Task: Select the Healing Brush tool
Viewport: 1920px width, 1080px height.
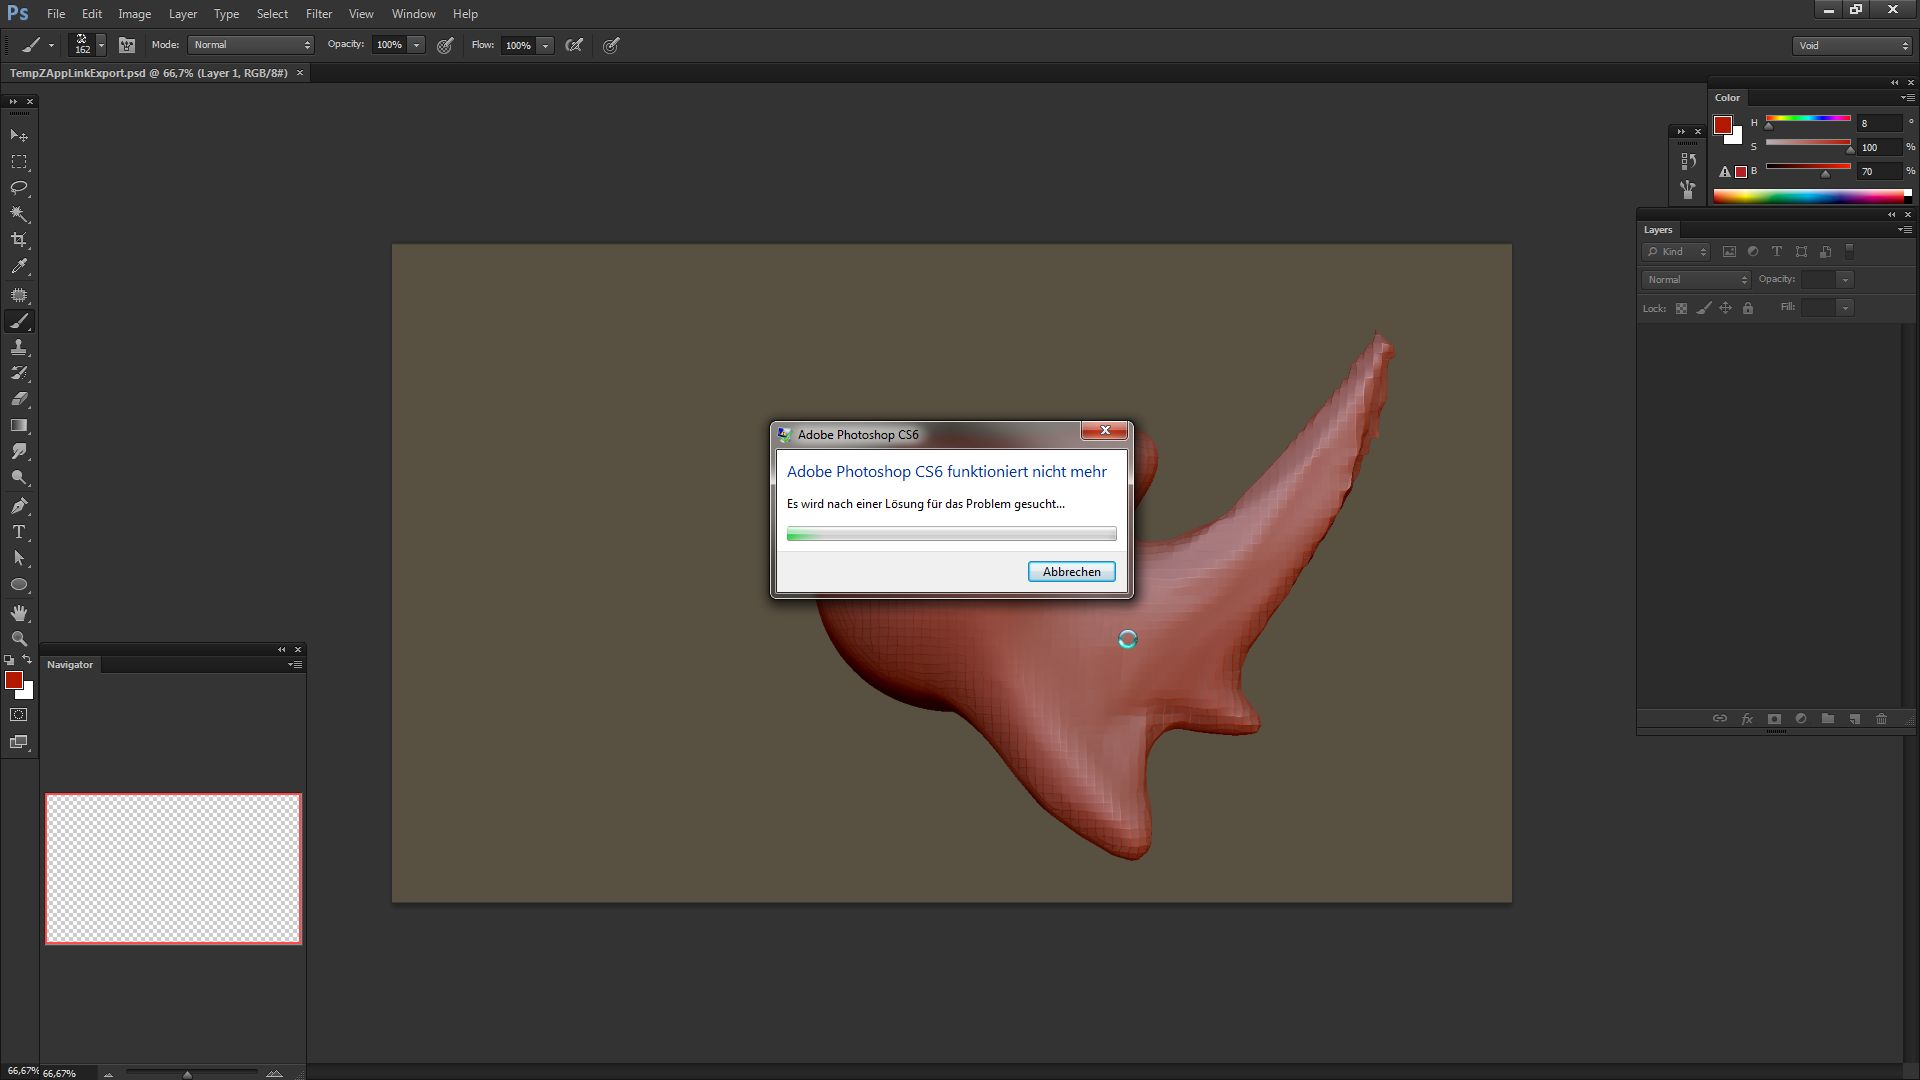Action: [x=19, y=295]
